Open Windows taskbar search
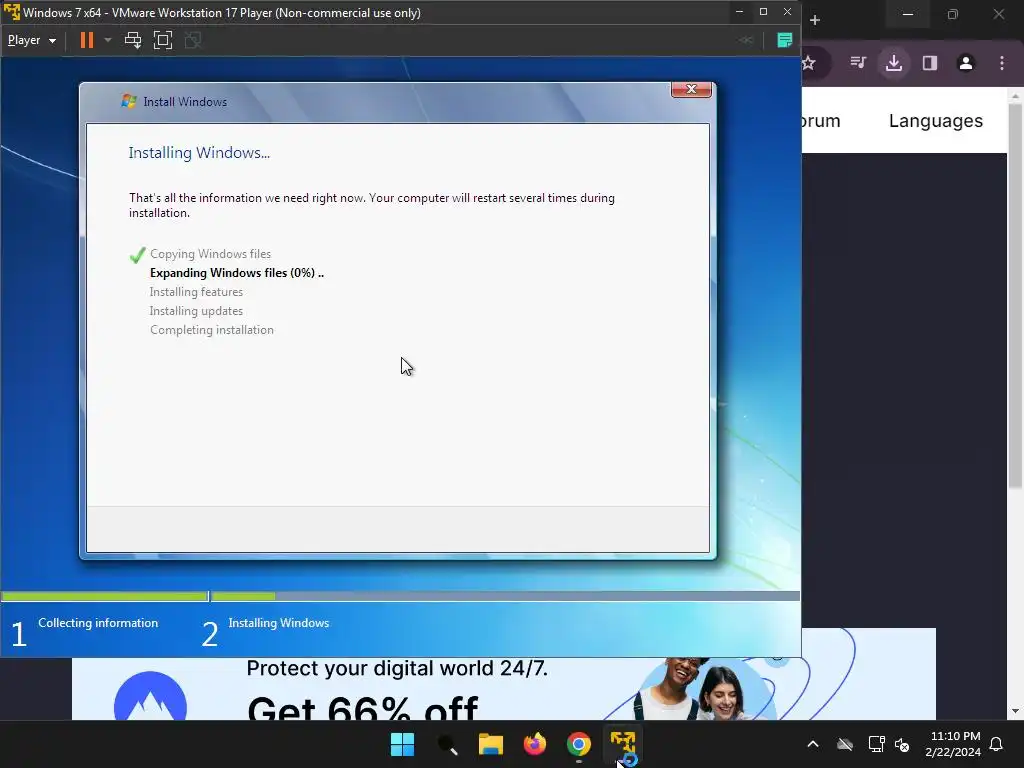This screenshot has width=1024, height=768. pos(447,744)
